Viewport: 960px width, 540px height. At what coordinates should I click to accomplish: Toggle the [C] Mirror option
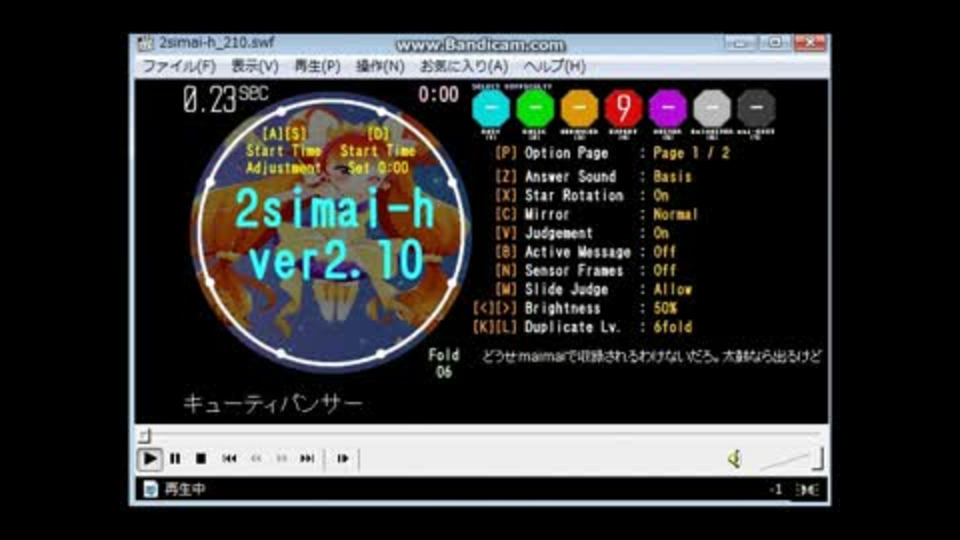596,214
